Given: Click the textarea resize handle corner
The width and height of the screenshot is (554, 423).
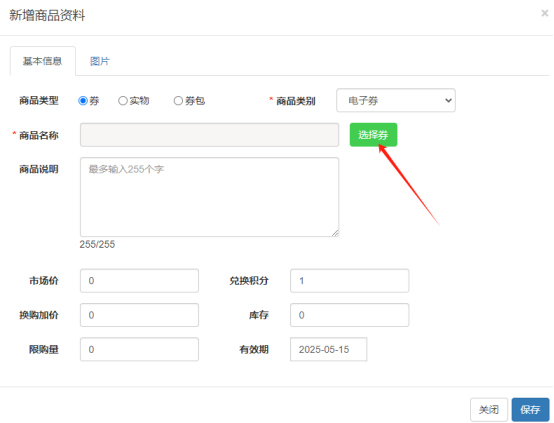Looking at the screenshot, I should pos(335,233).
